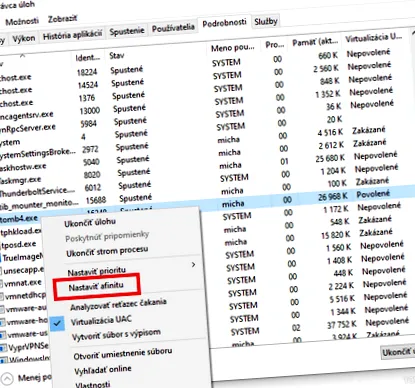Select the vmware-au process row

27,309
